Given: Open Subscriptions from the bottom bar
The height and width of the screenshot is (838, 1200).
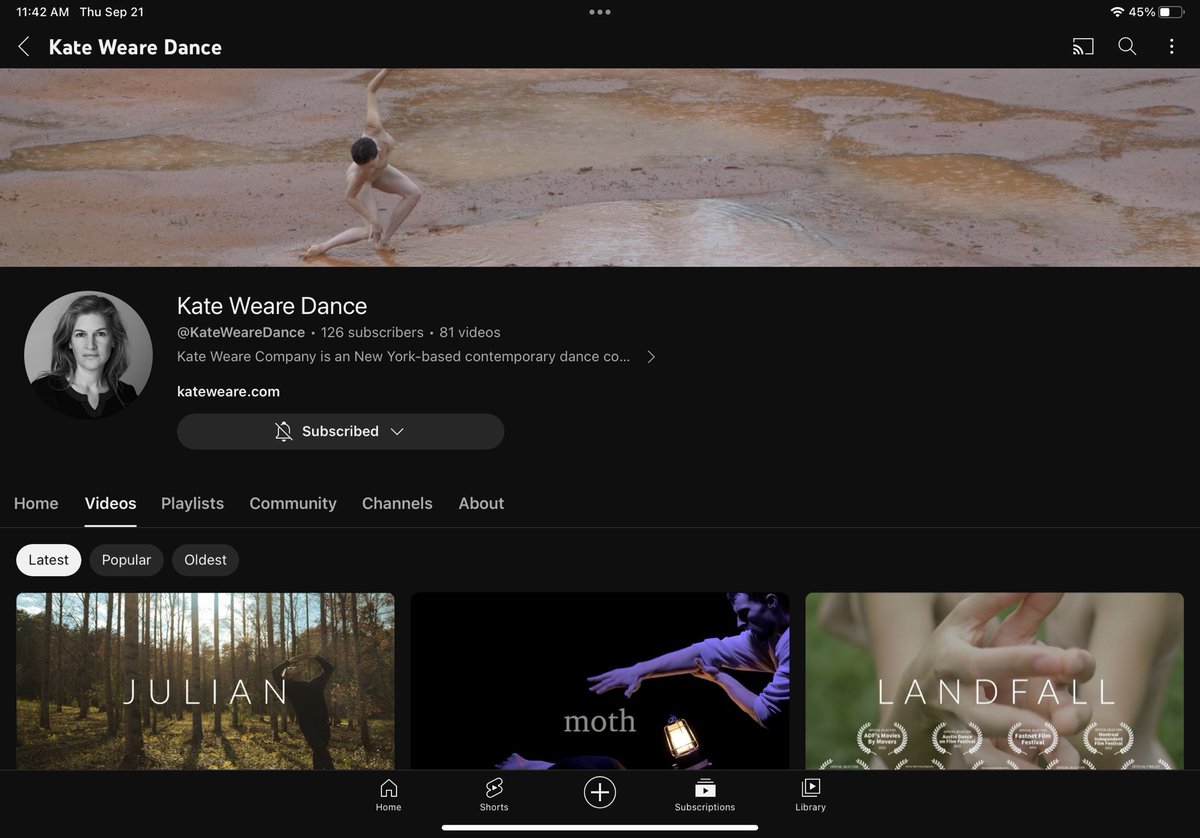Looking at the screenshot, I should (705, 792).
